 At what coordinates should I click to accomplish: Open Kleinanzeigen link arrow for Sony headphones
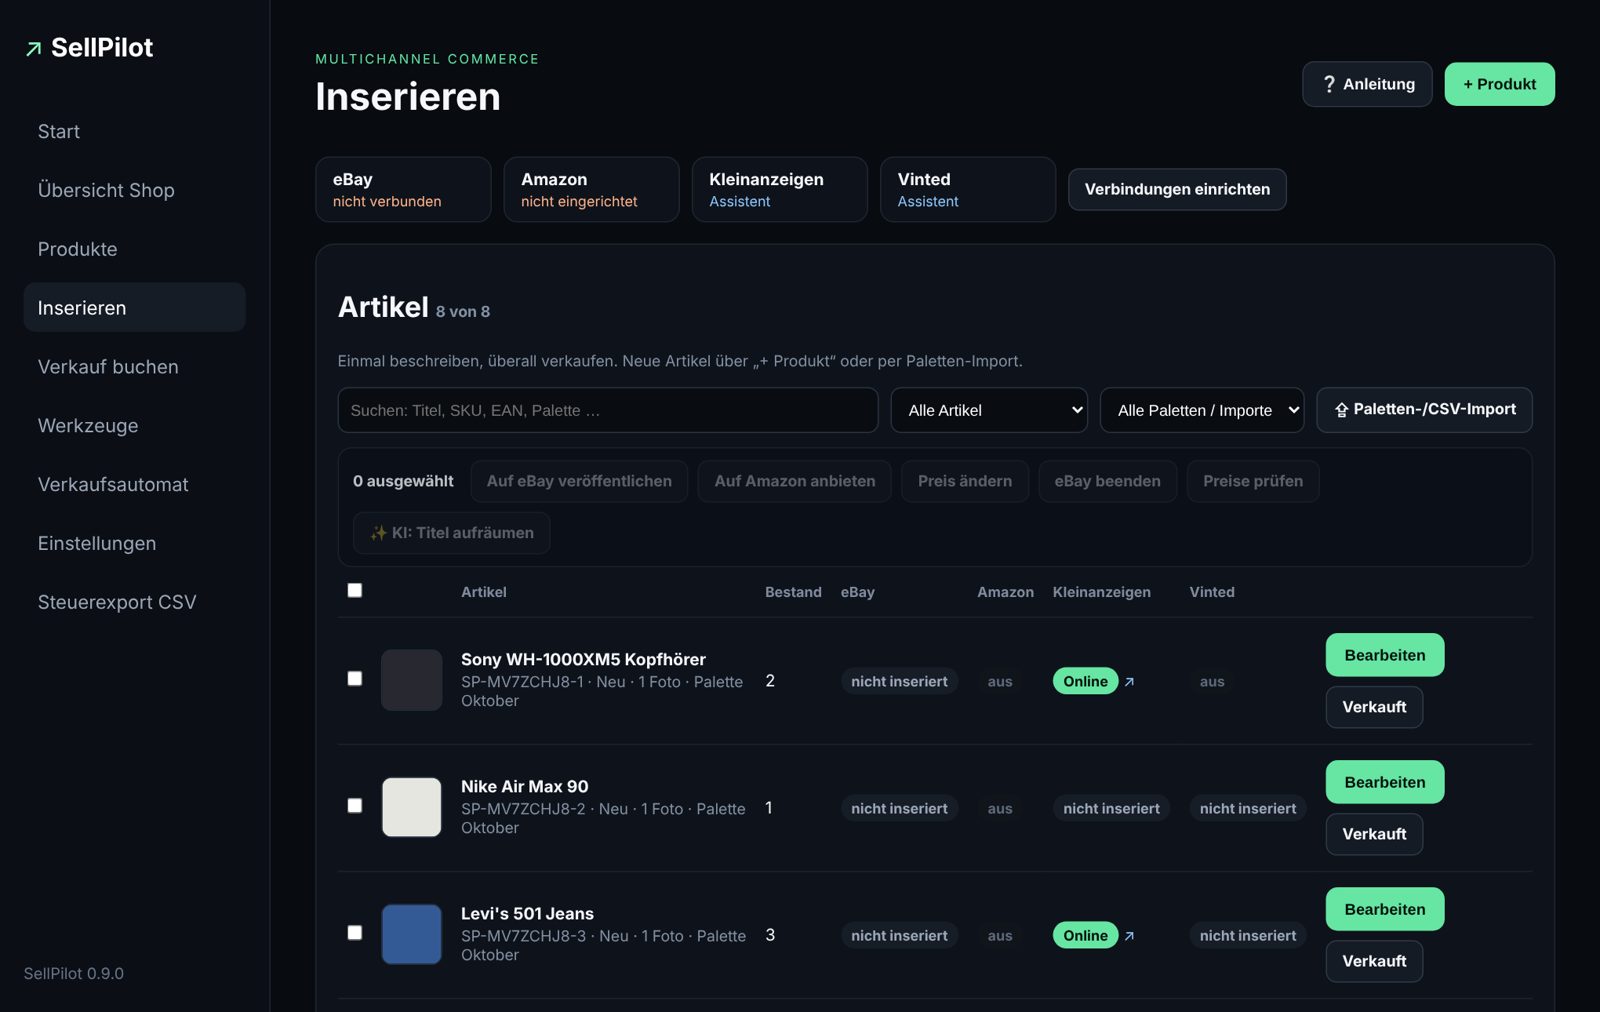pos(1129,681)
